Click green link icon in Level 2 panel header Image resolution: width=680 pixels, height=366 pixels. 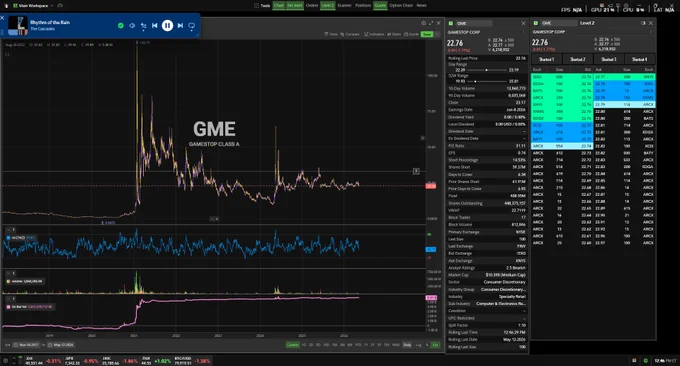point(536,23)
